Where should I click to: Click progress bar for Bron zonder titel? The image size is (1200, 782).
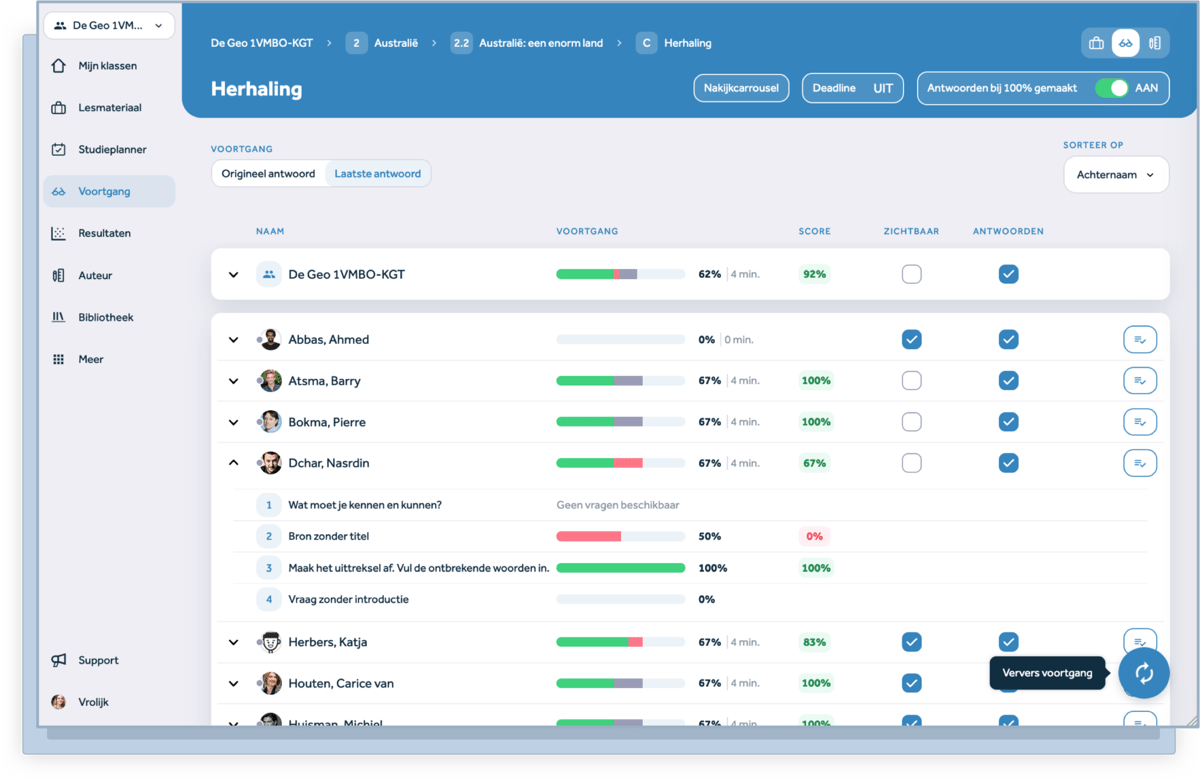click(620, 537)
